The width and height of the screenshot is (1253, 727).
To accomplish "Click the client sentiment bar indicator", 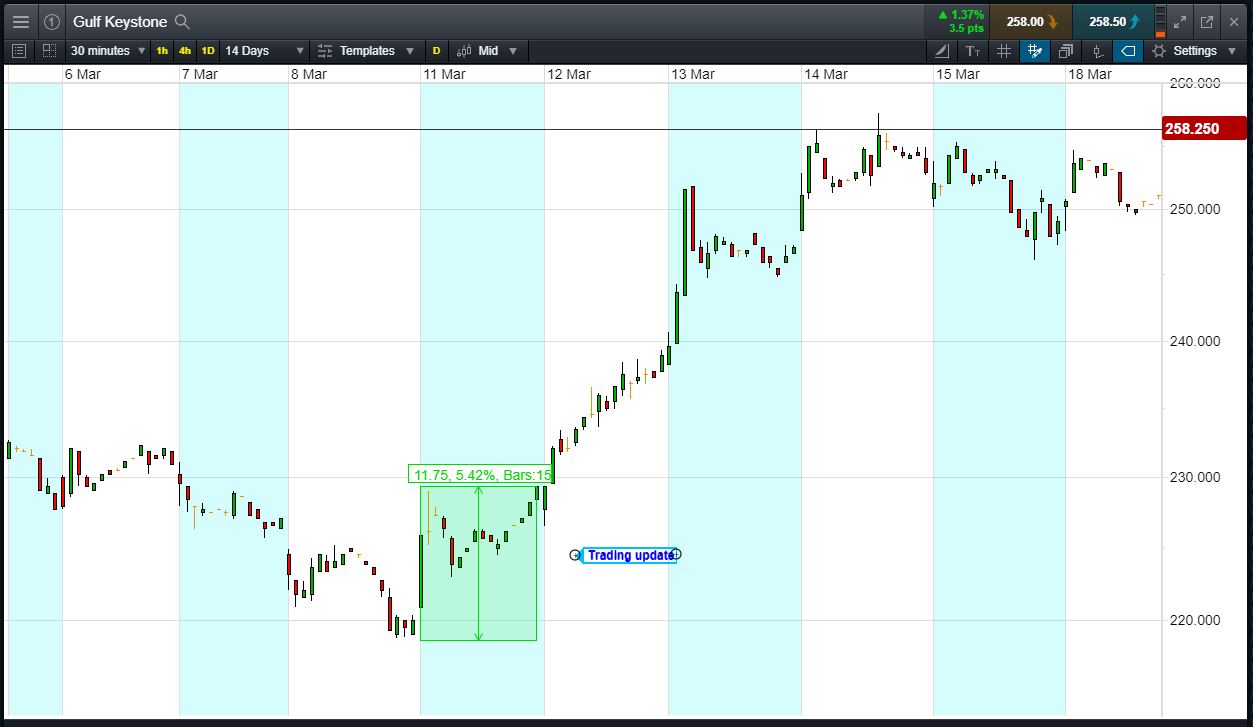I will 1160,21.
